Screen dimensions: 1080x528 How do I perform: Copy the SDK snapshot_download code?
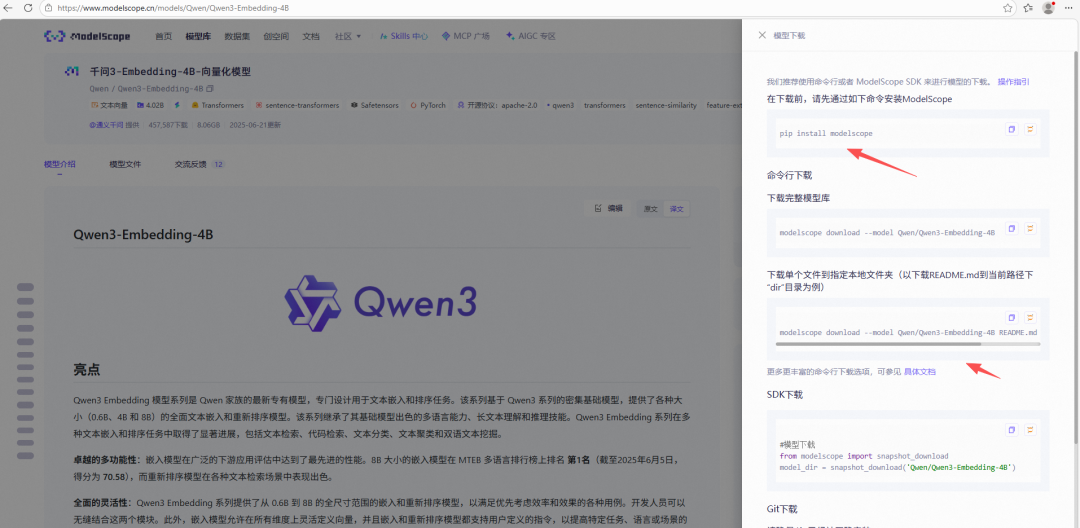pos(1011,430)
